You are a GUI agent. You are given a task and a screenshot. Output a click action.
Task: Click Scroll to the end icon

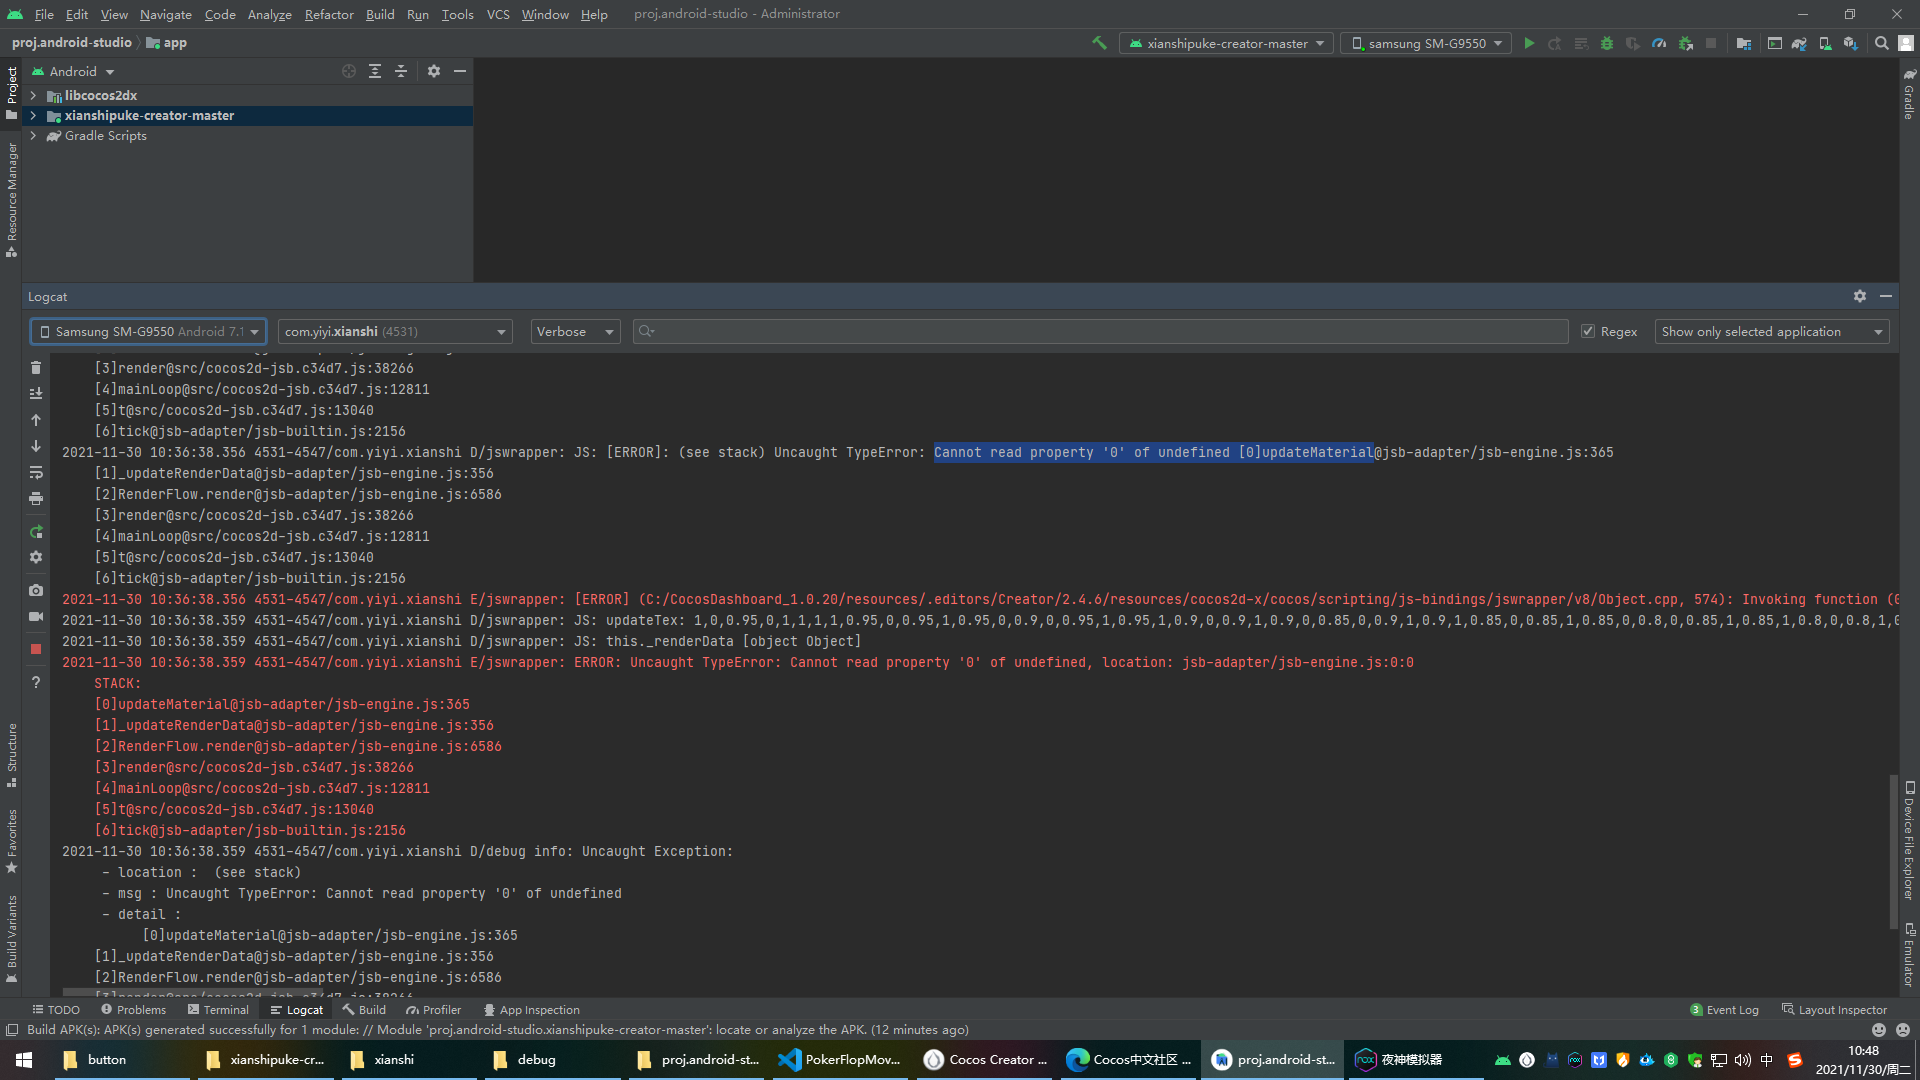point(36,394)
